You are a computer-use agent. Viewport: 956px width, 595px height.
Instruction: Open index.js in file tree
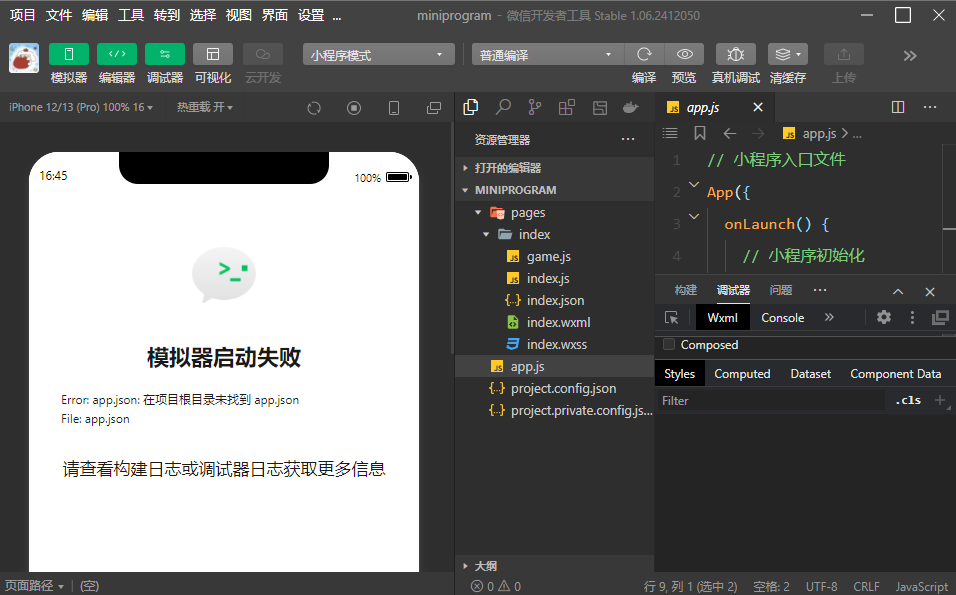pos(555,279)
